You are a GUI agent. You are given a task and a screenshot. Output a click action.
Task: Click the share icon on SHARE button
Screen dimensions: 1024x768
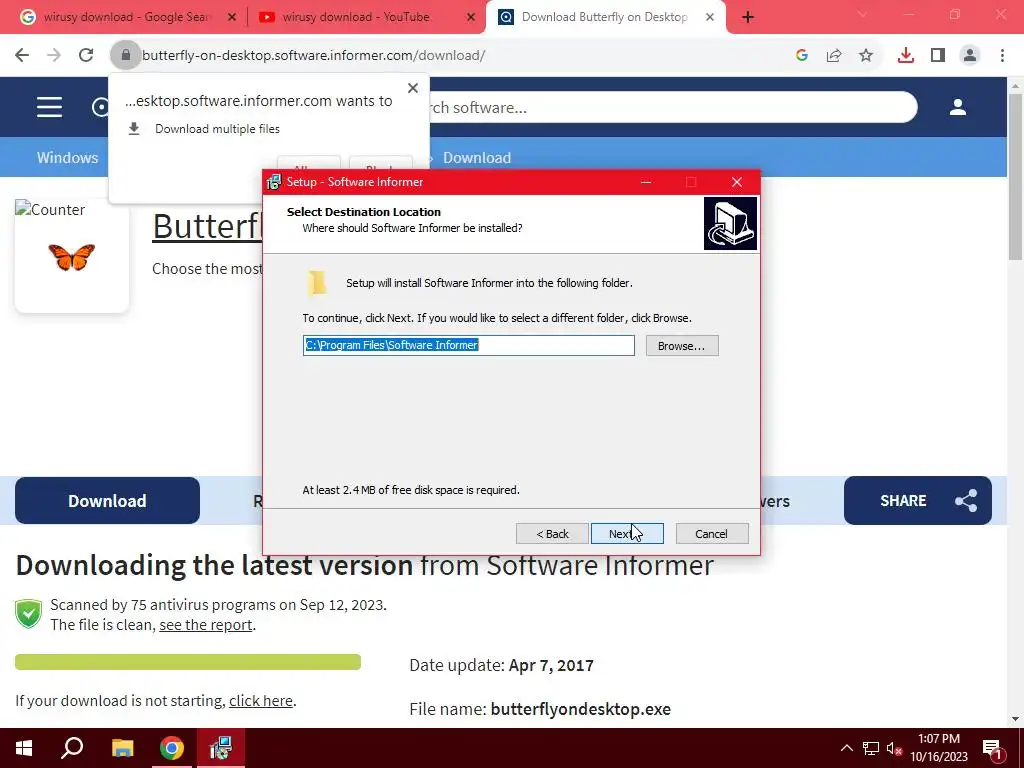pyautogui.click(x=966, y=501)
